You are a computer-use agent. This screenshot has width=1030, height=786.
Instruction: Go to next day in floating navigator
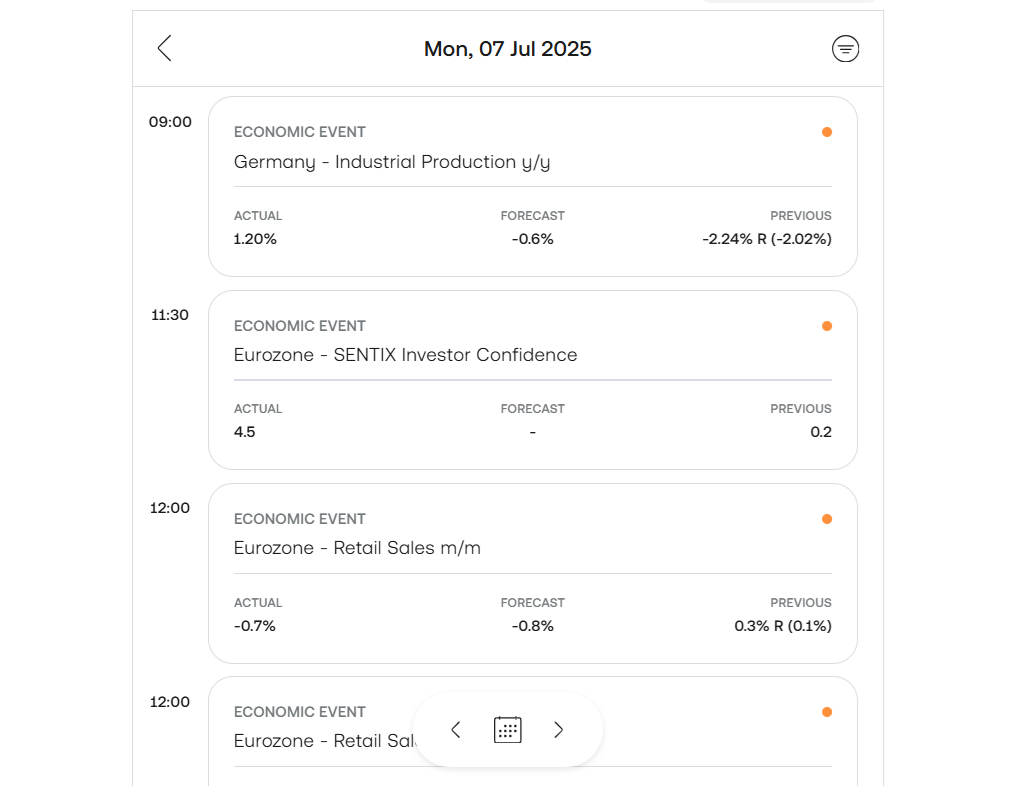point(558,730)
